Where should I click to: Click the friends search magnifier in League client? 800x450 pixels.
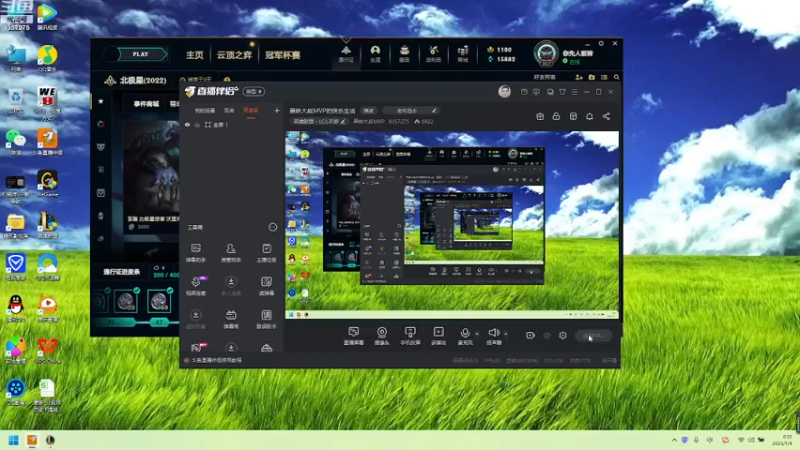coord(617,78)
